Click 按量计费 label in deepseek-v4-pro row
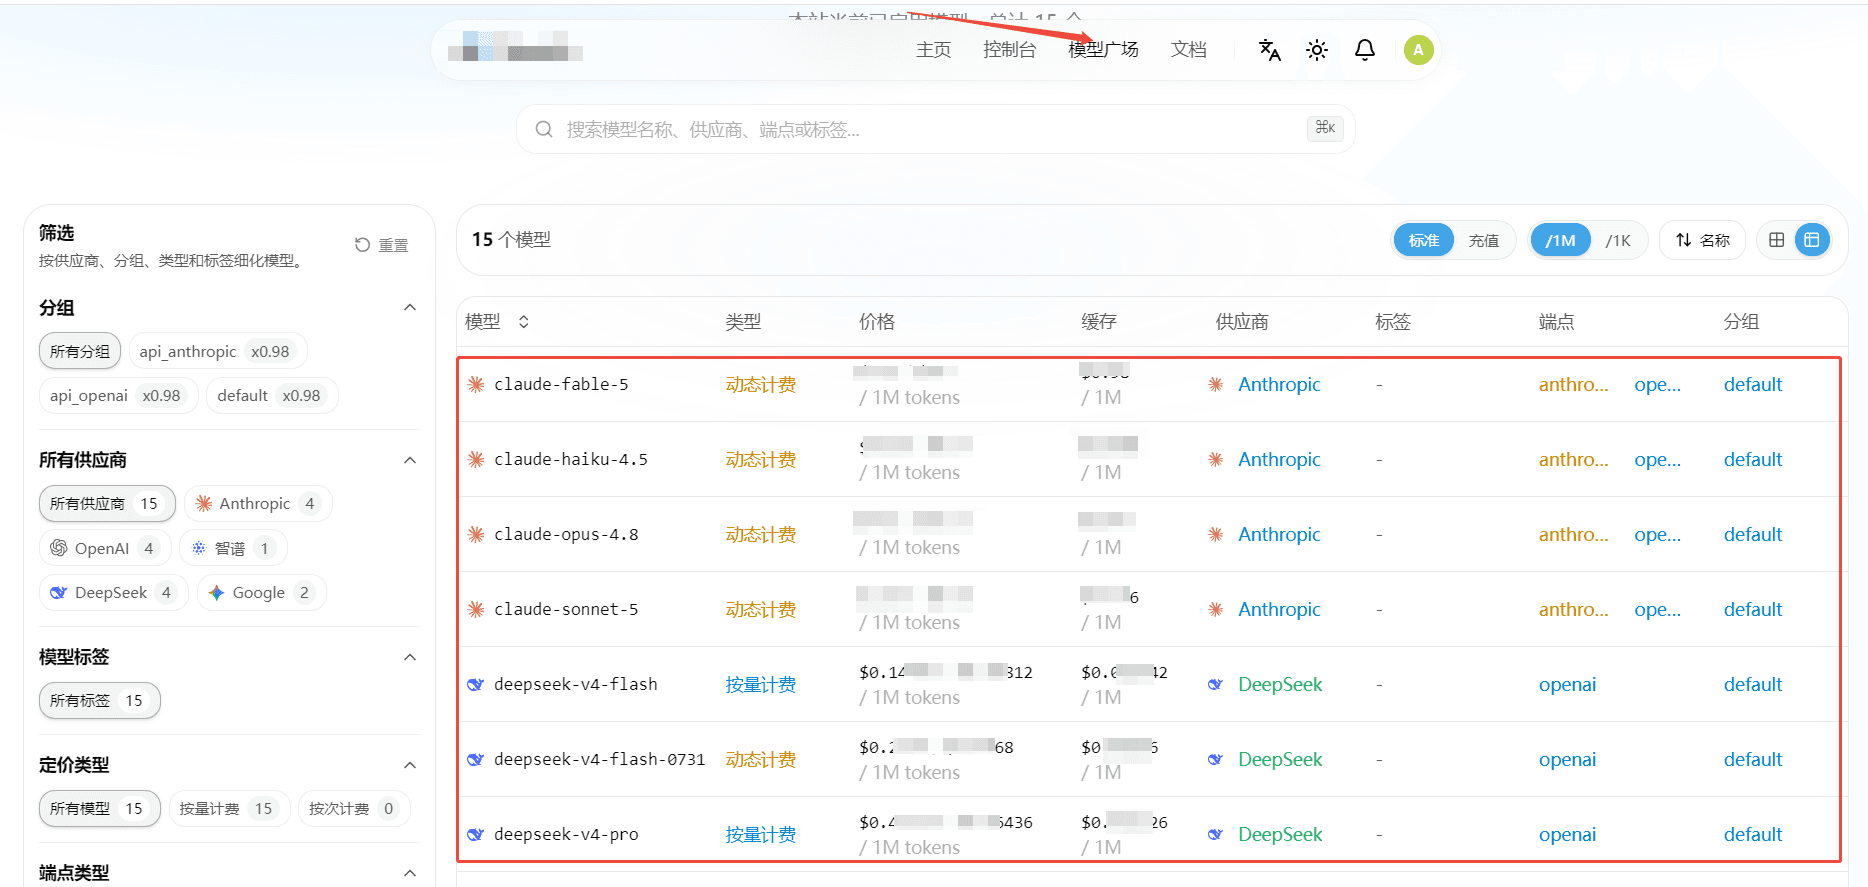This screenshot has height=887, width=1868. click(x=761, y=835)
